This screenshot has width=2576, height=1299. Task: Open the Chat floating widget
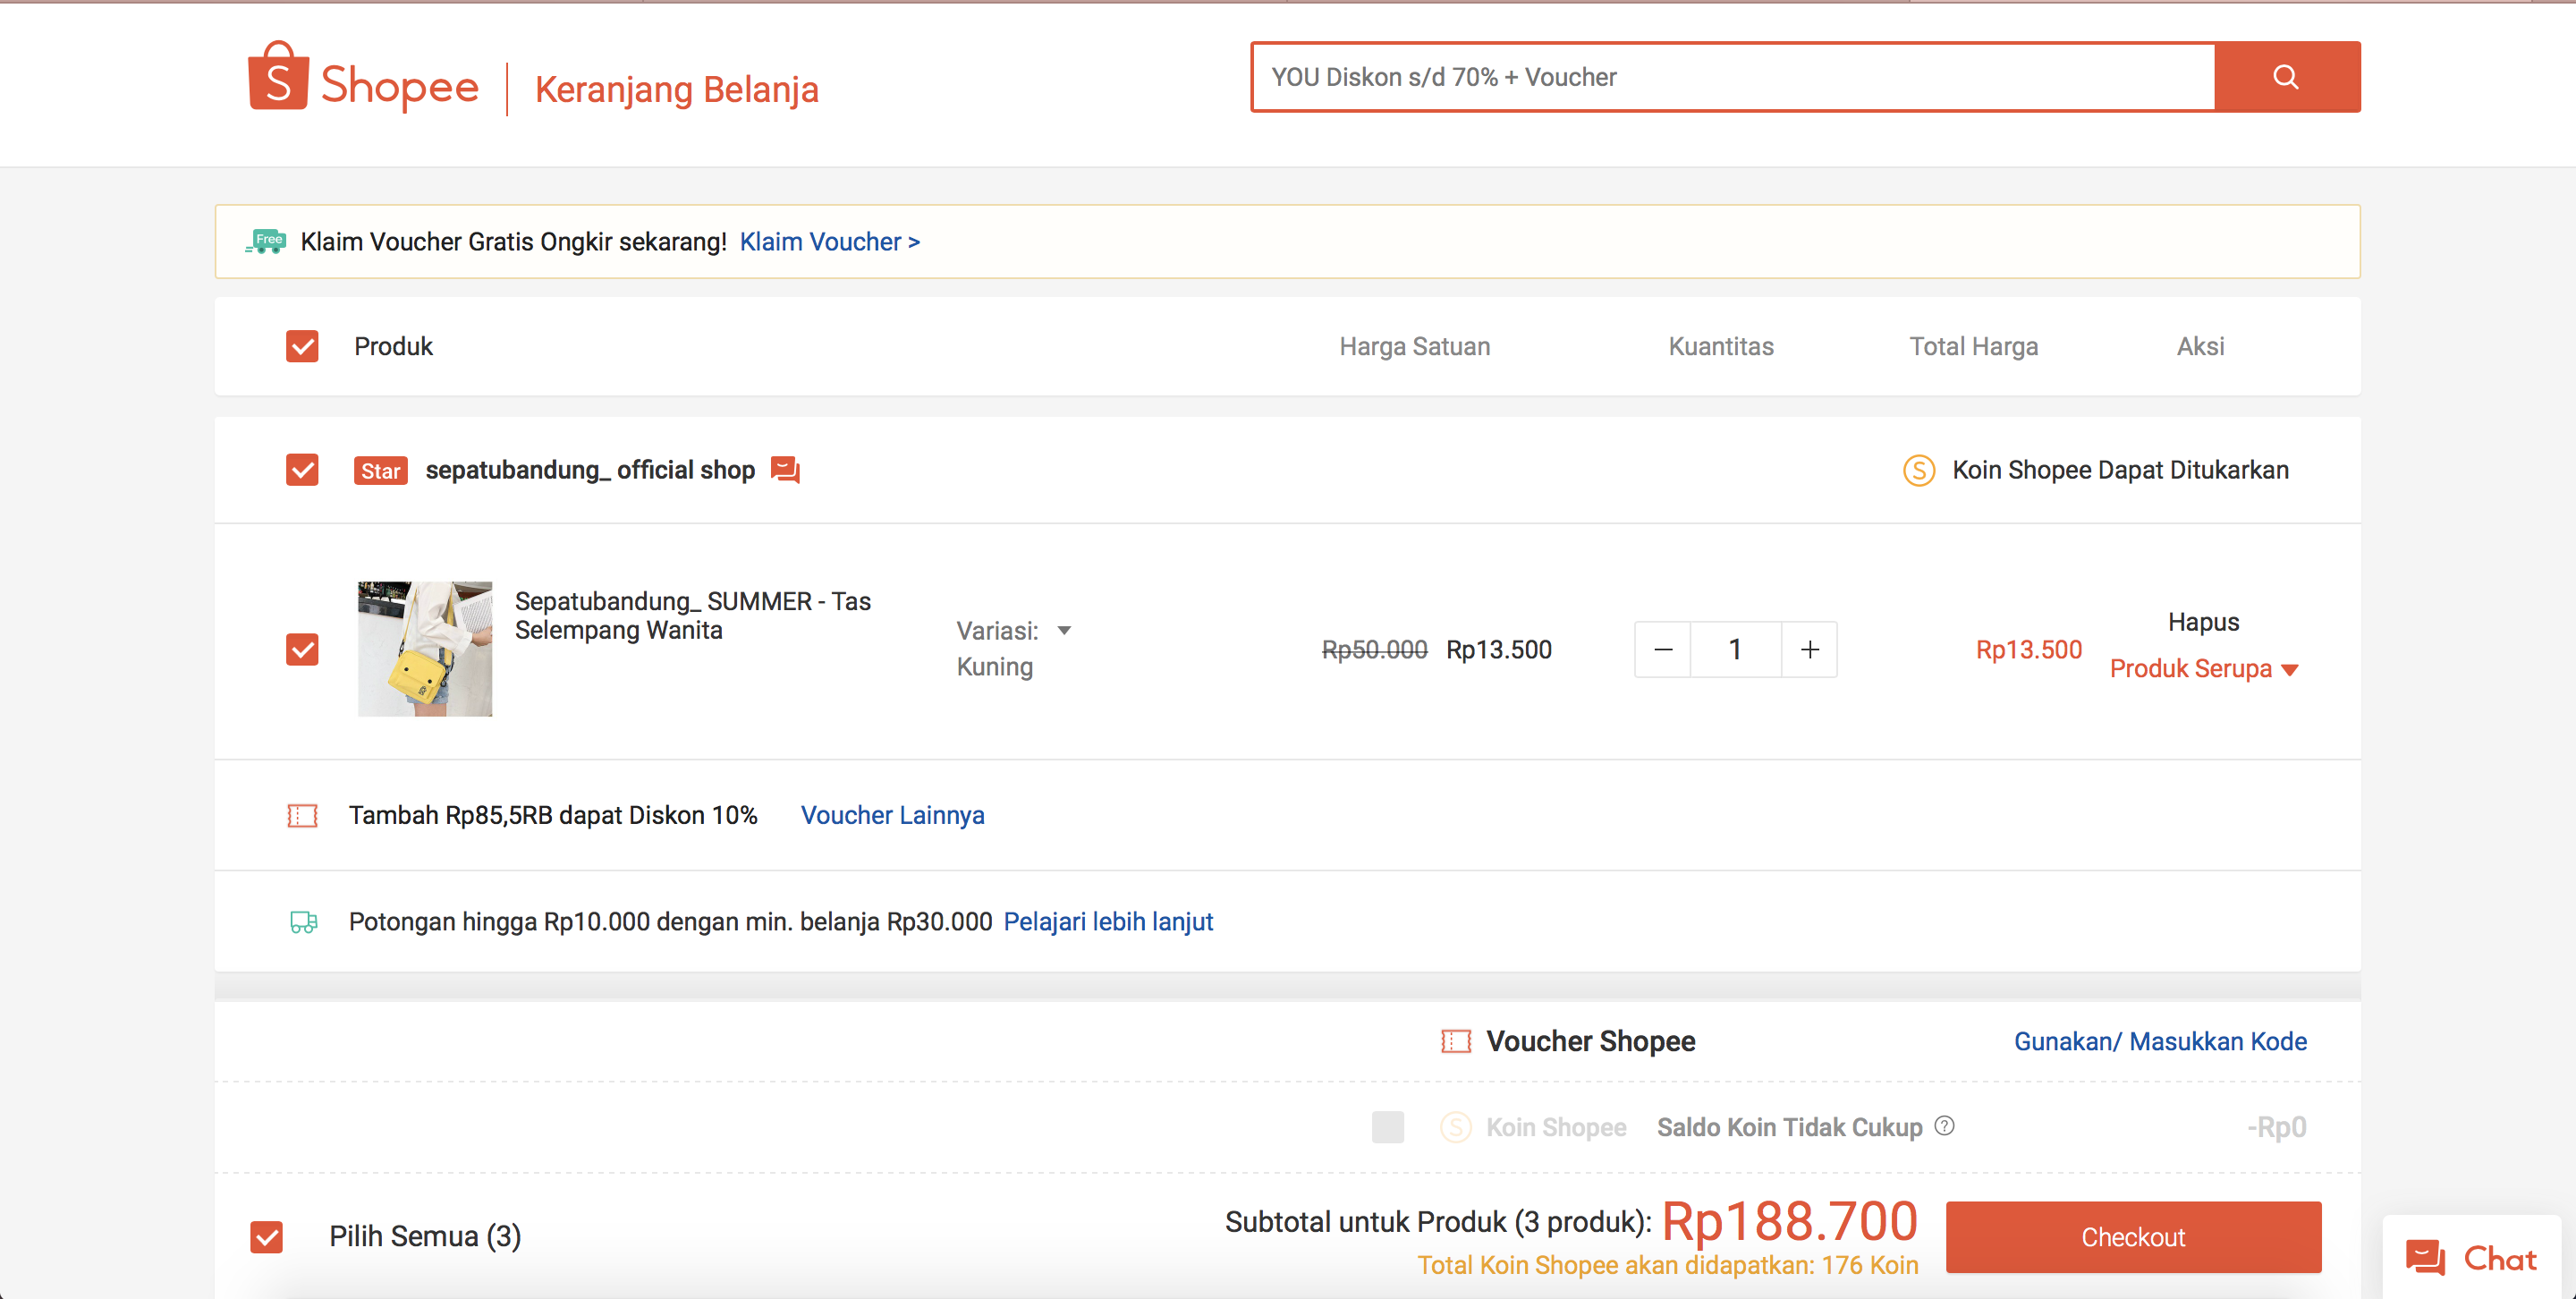tap(2472, 1258)
